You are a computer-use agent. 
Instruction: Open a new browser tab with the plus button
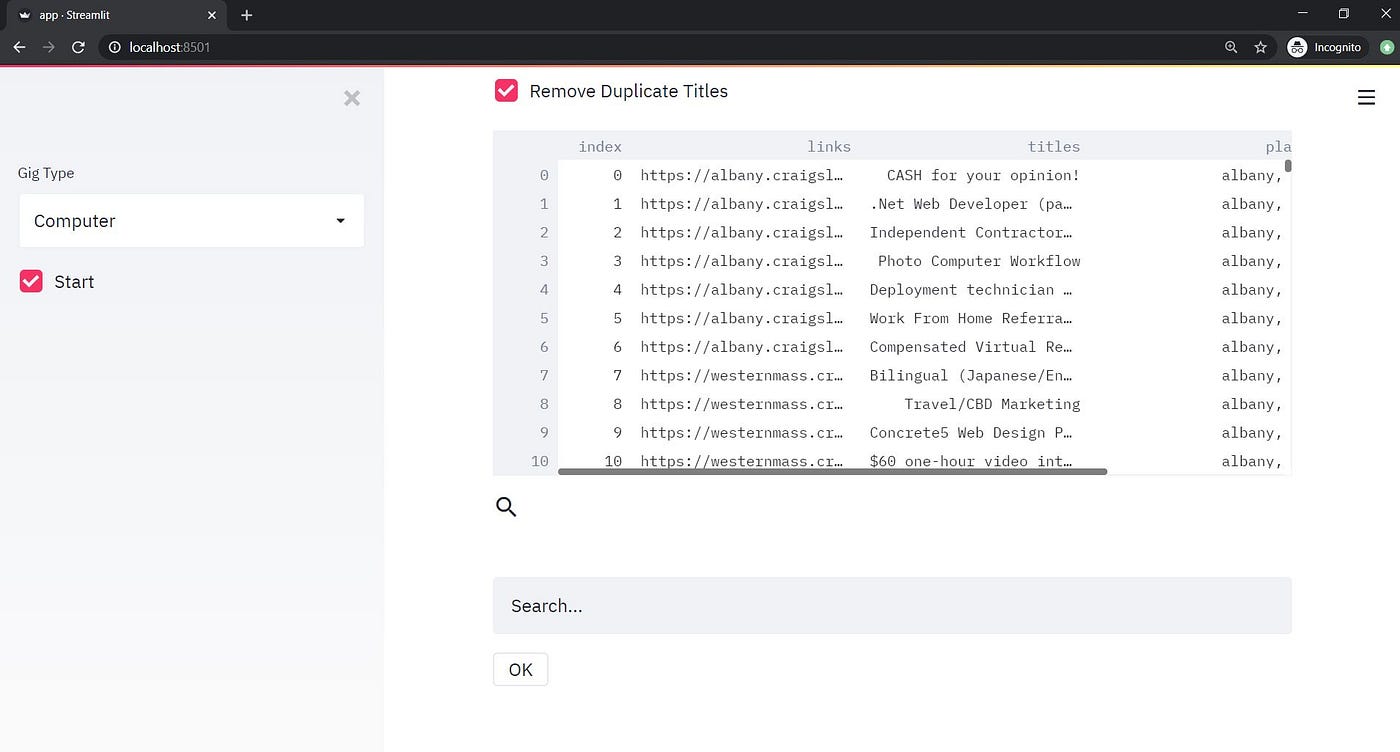247,15
